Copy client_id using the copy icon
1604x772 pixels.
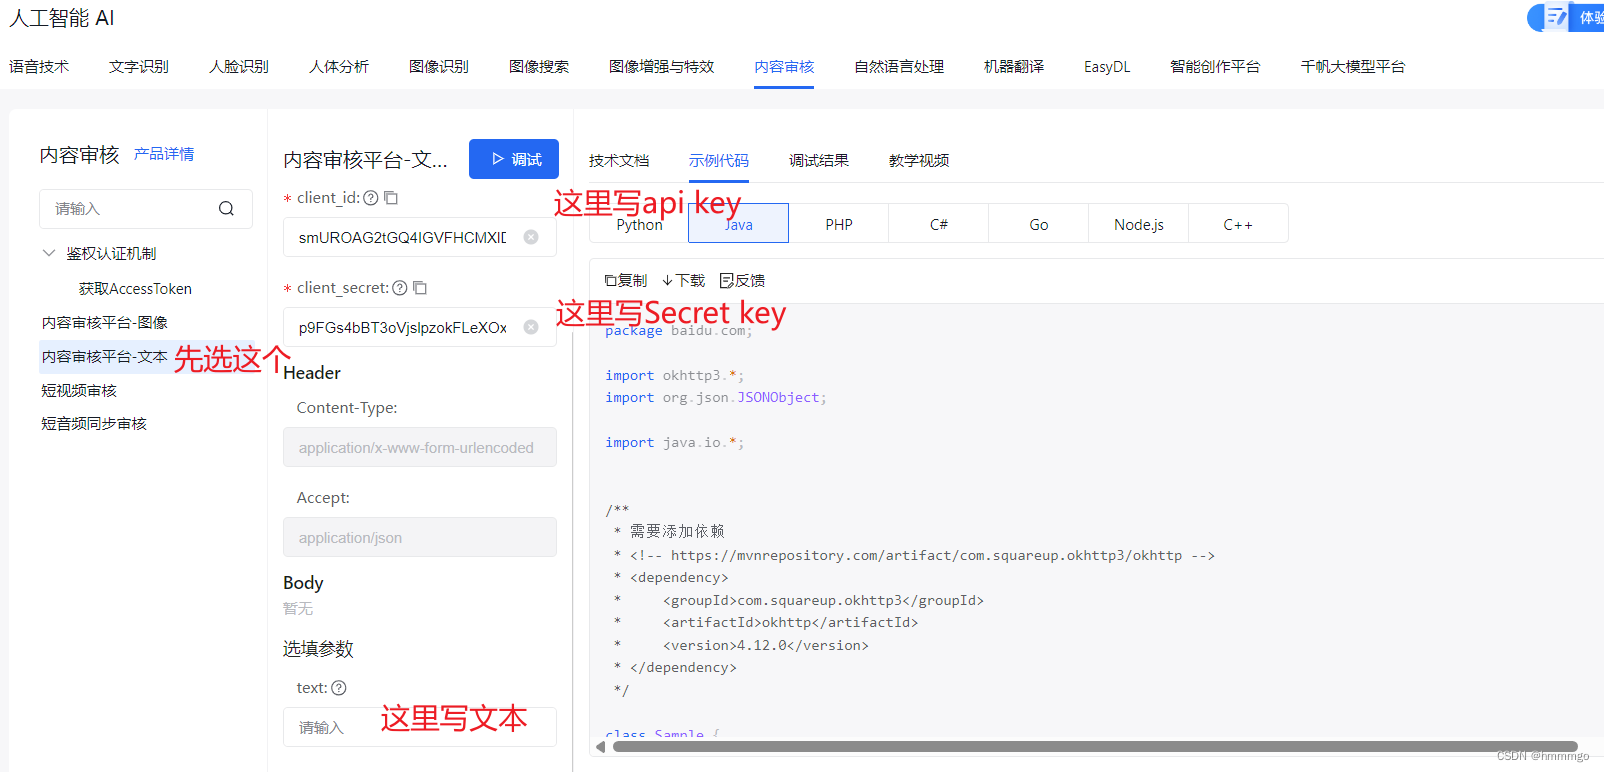pyautogui.click(x=391, y=198)
